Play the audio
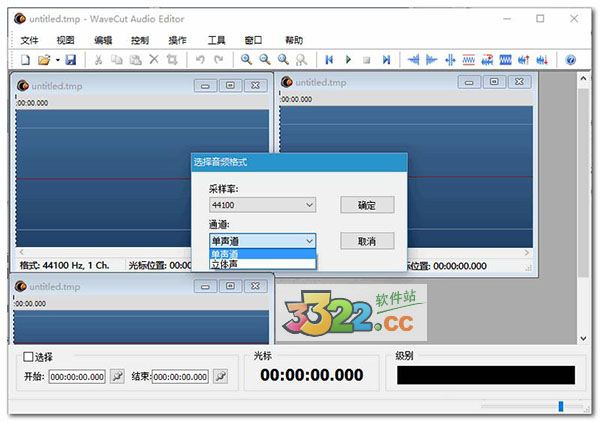600x422 pixels. tap(348, 60)
